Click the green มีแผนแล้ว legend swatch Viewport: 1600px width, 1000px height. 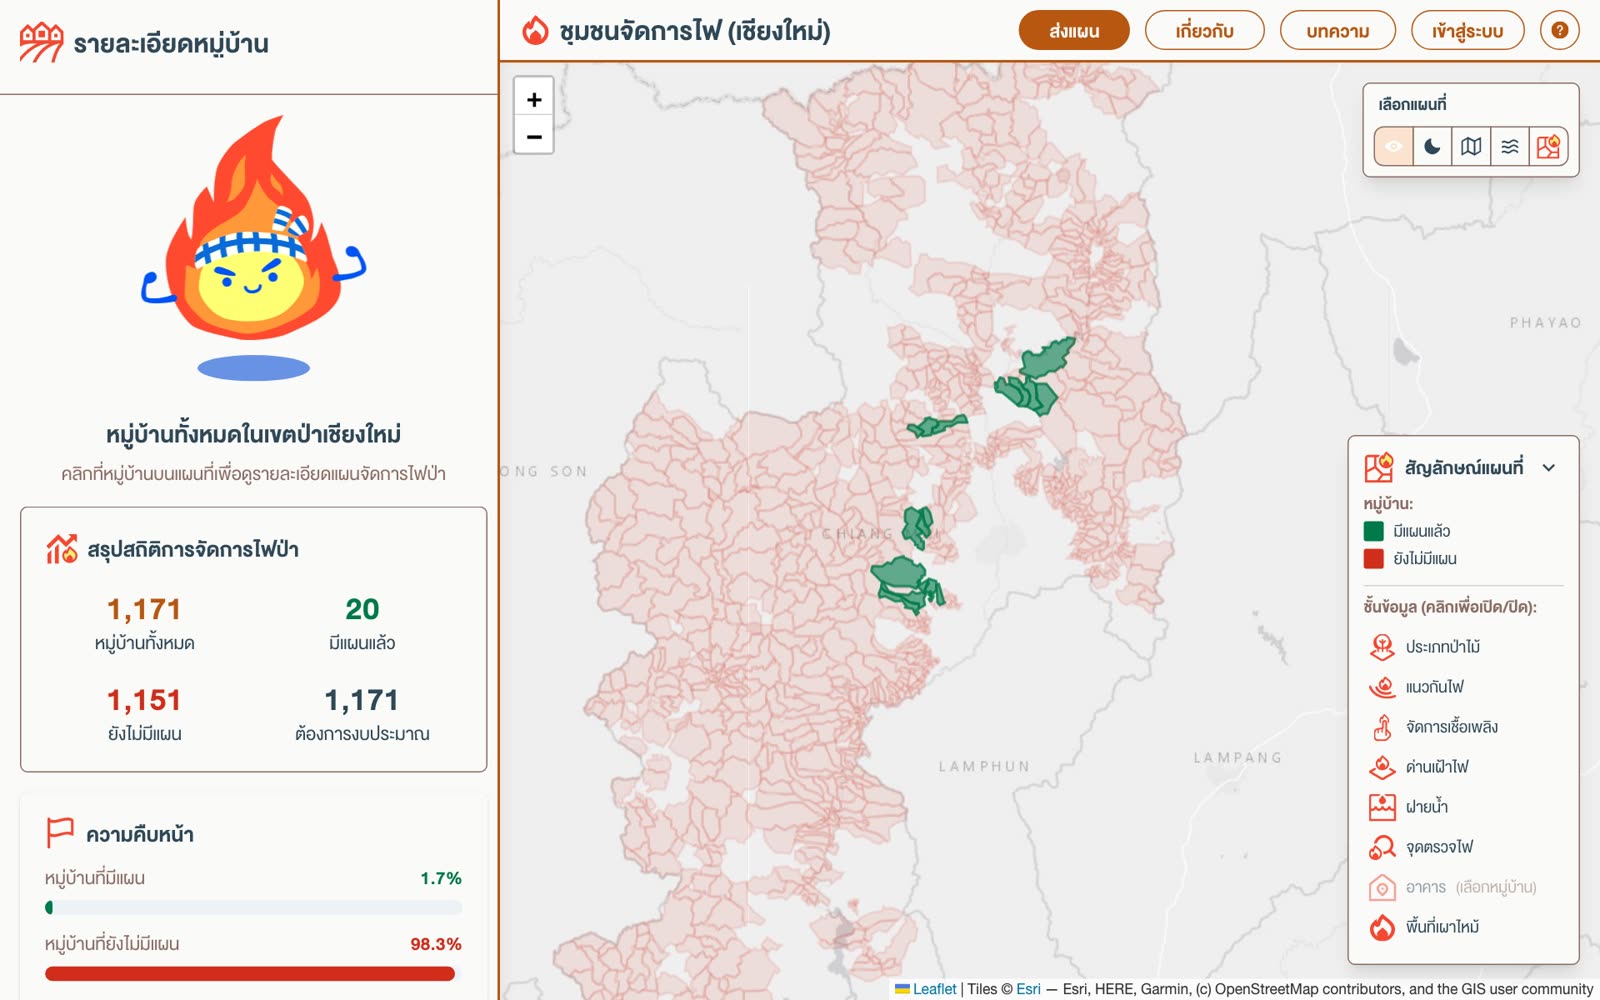pyautogui.click(x=1374, y=531)
